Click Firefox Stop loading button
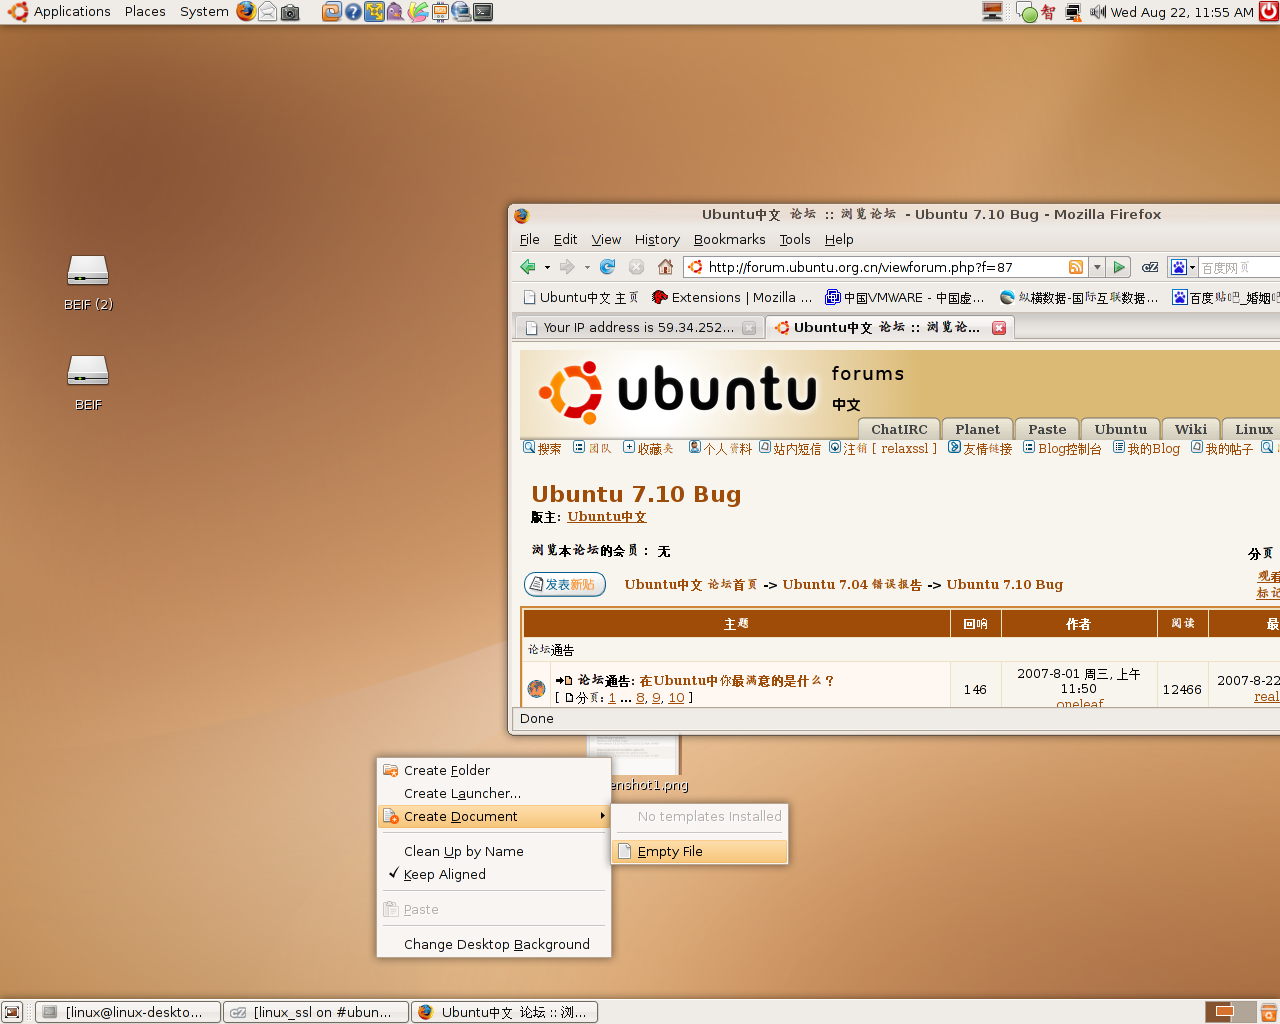This screenshot has width=1280, height=1024. (x=636, y=267)
